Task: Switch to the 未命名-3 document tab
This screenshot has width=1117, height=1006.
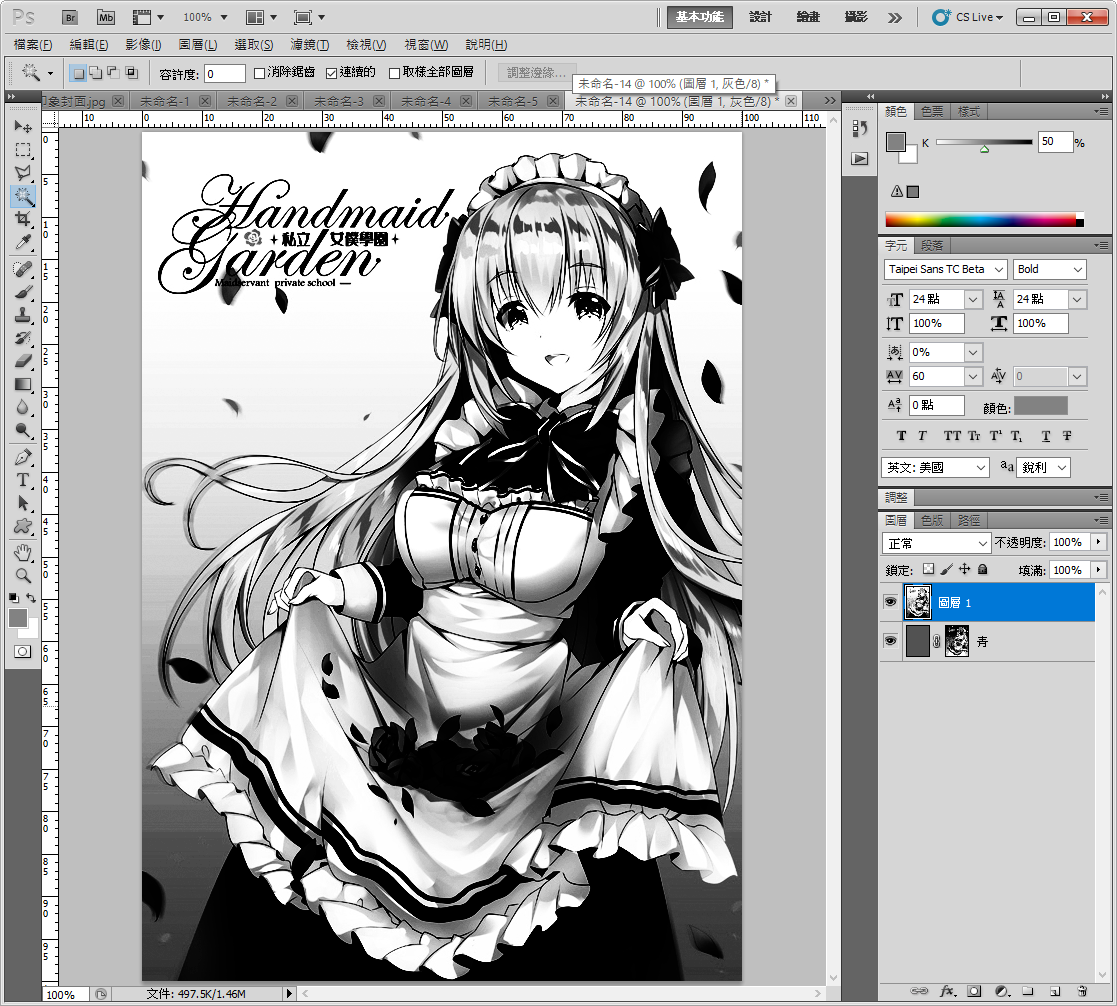Action: (x=340, y=101)
